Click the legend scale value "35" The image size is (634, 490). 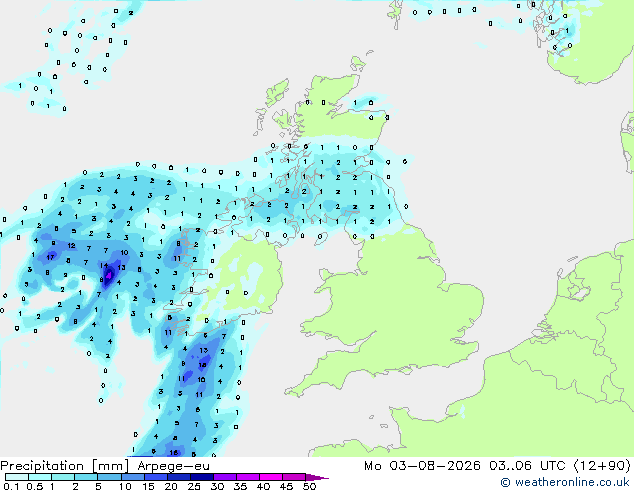[240, 486]
